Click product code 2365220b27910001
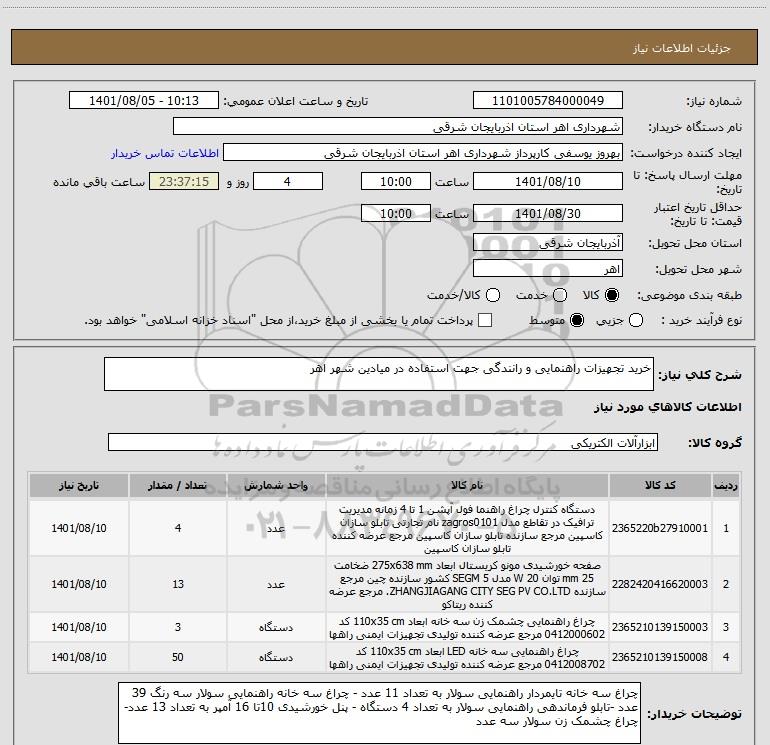The width and height of the screenshot is (770, 745). (660, 528)
